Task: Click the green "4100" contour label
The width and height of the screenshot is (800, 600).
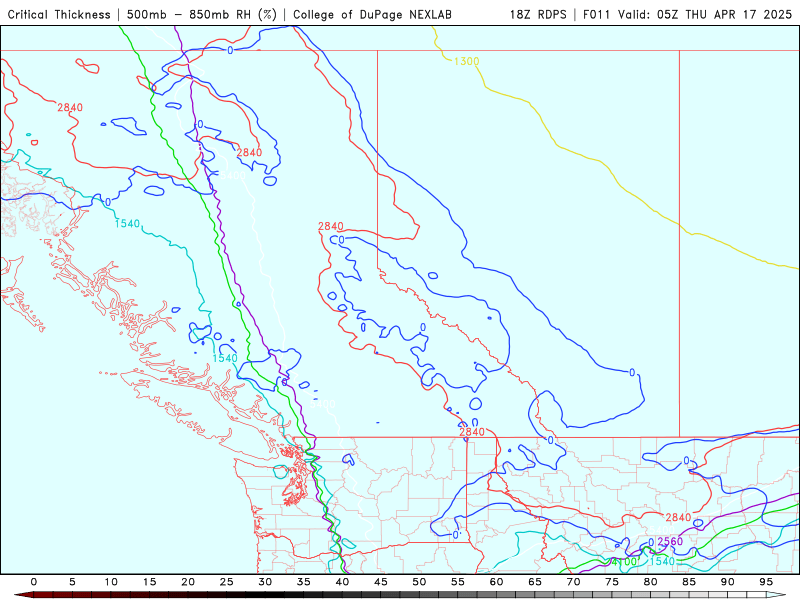Action: 624,562
